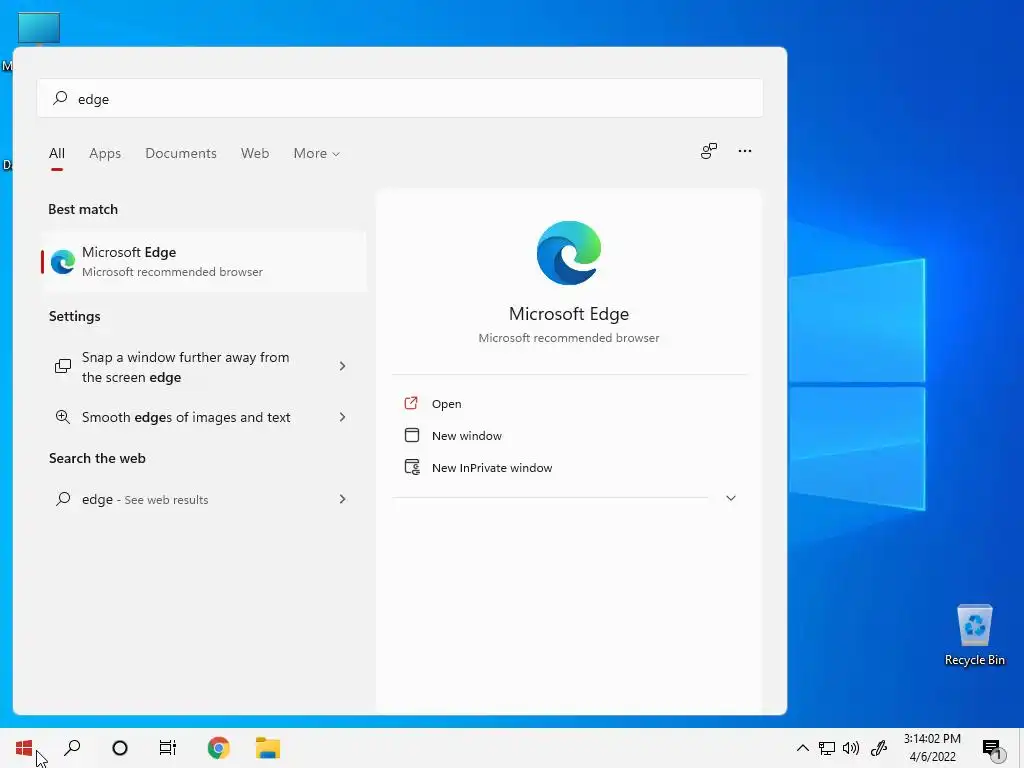Show hidden tray icons arrow
The height and width of the screenshot is (768, 1024).
pyautogui.click(x=803, y=748)
